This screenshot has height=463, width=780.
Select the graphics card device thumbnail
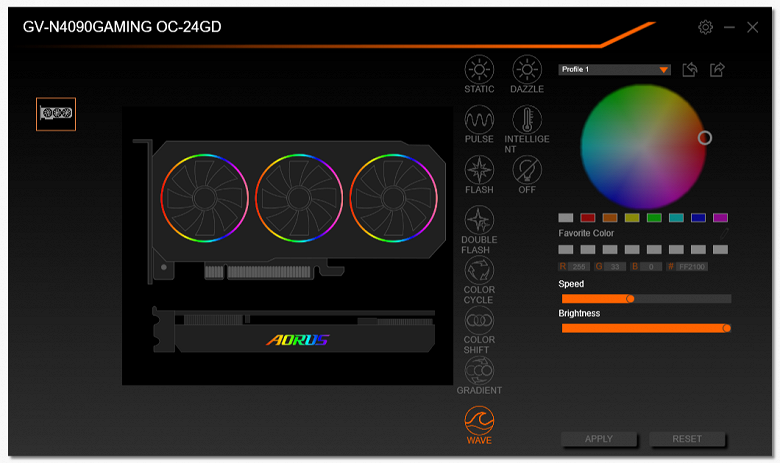point(56,114)
